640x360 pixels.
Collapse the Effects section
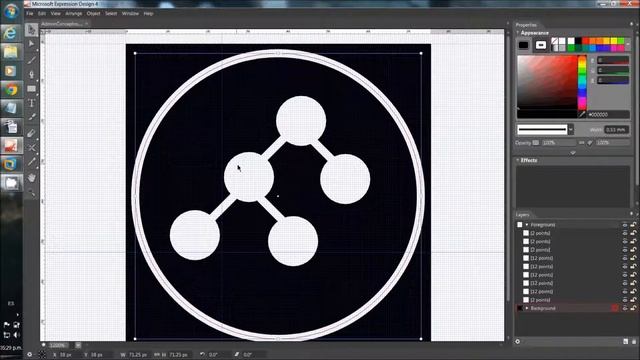point(518,160)
